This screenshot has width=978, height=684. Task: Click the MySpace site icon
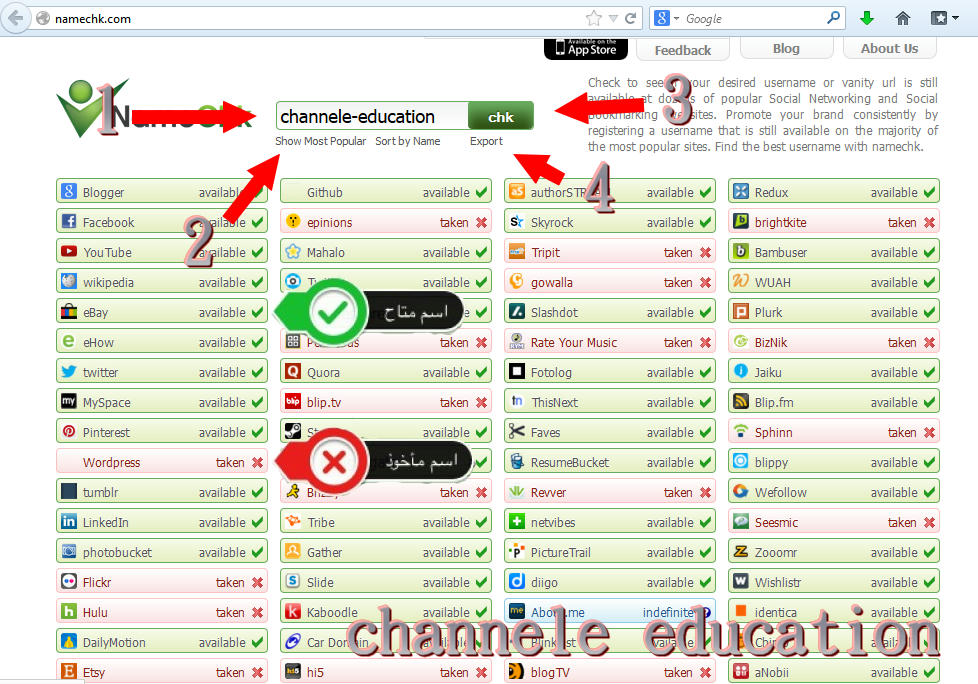(69, 401)
